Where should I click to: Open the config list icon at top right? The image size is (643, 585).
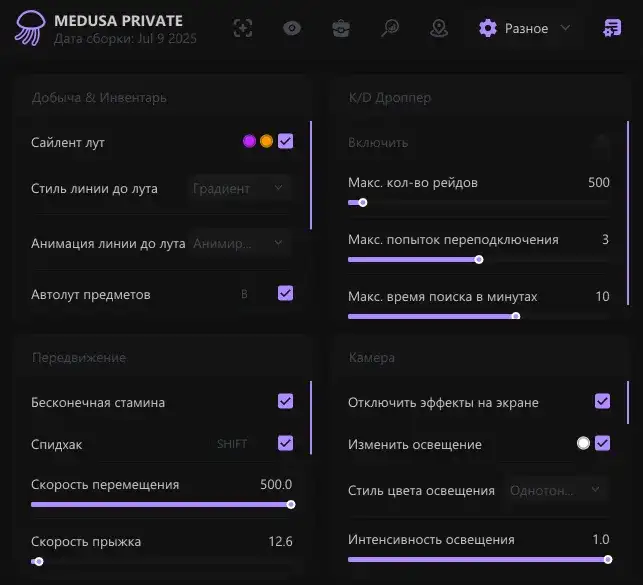click(x=612, y=29)
